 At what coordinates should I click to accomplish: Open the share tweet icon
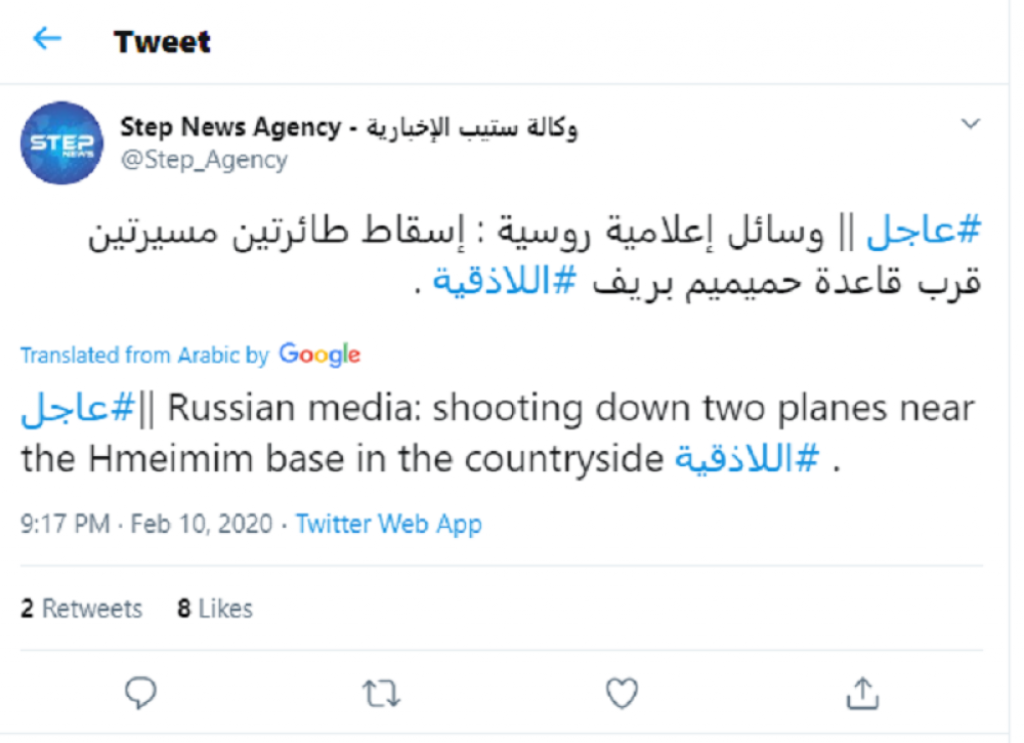(x=862, y=692)
